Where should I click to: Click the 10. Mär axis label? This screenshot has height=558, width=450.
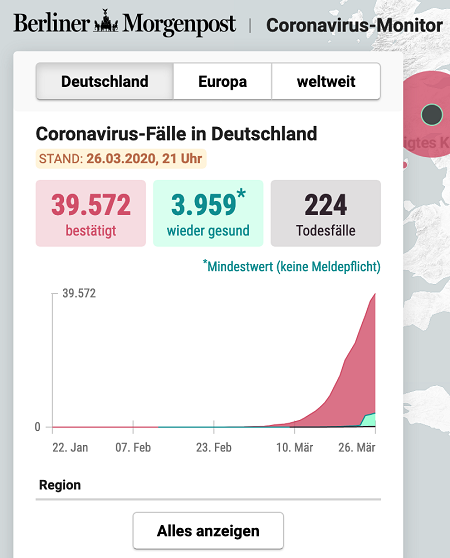tap(295, 447)
